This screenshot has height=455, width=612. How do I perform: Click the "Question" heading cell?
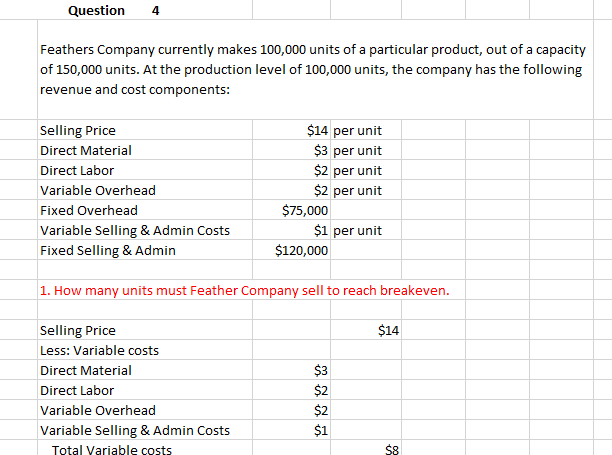[x=96, y=11]
